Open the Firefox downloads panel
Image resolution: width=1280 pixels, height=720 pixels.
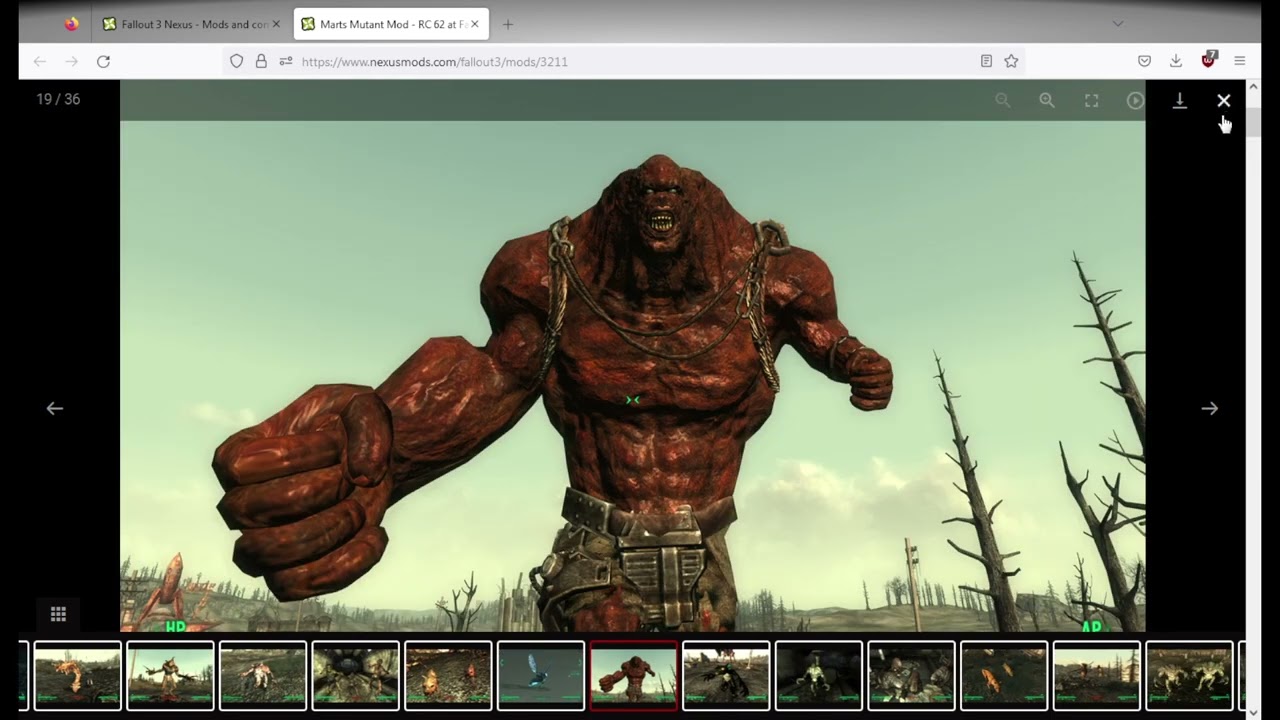pyautogui.click(x=1176, y=61)
